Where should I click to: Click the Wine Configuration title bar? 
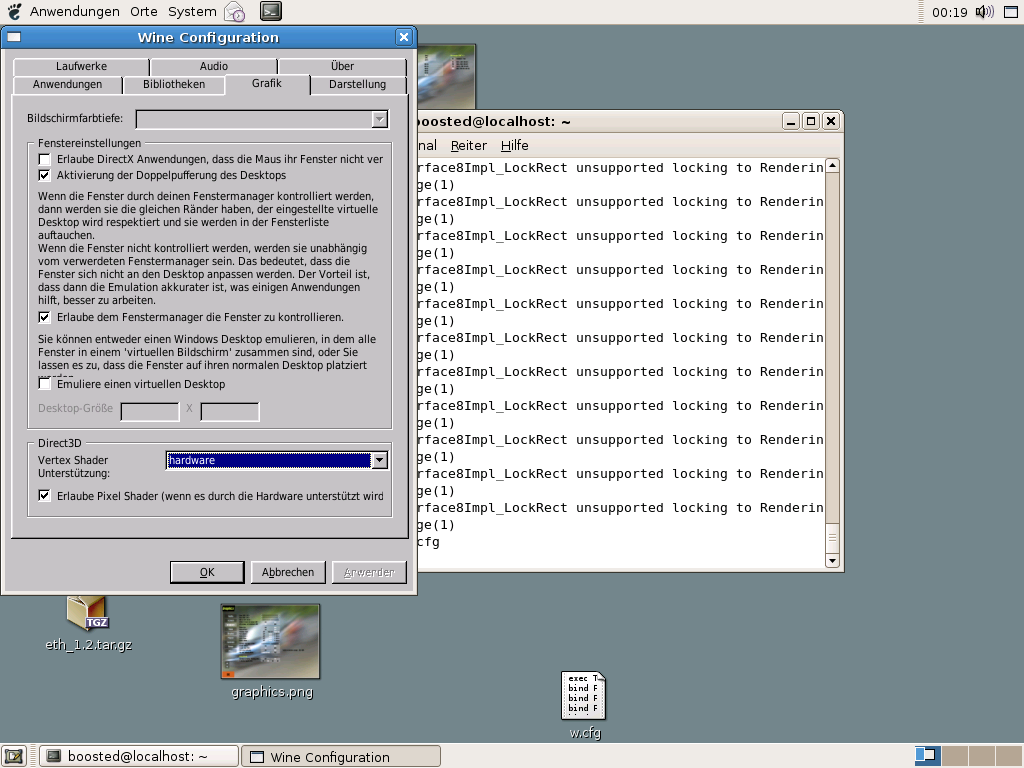(208, 37)
